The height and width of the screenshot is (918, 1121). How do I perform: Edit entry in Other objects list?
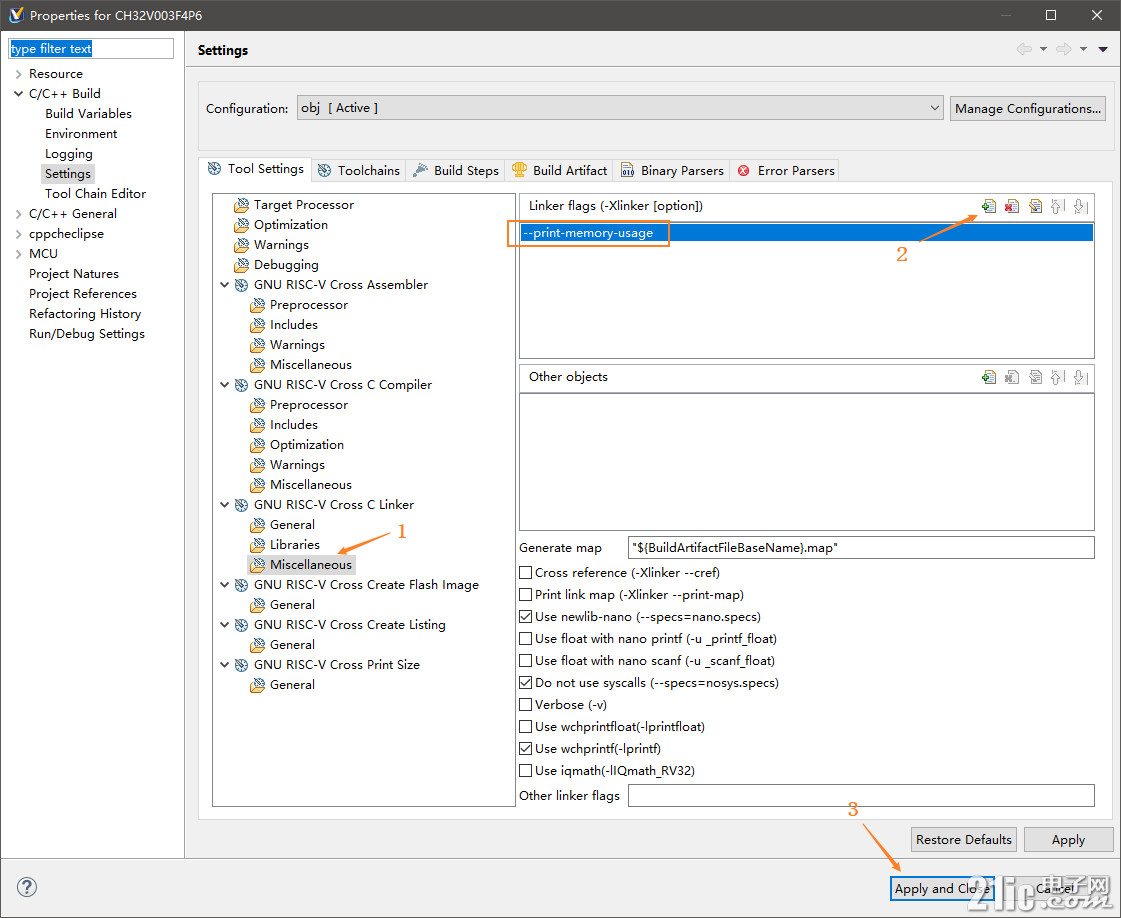pos(1035,377)
